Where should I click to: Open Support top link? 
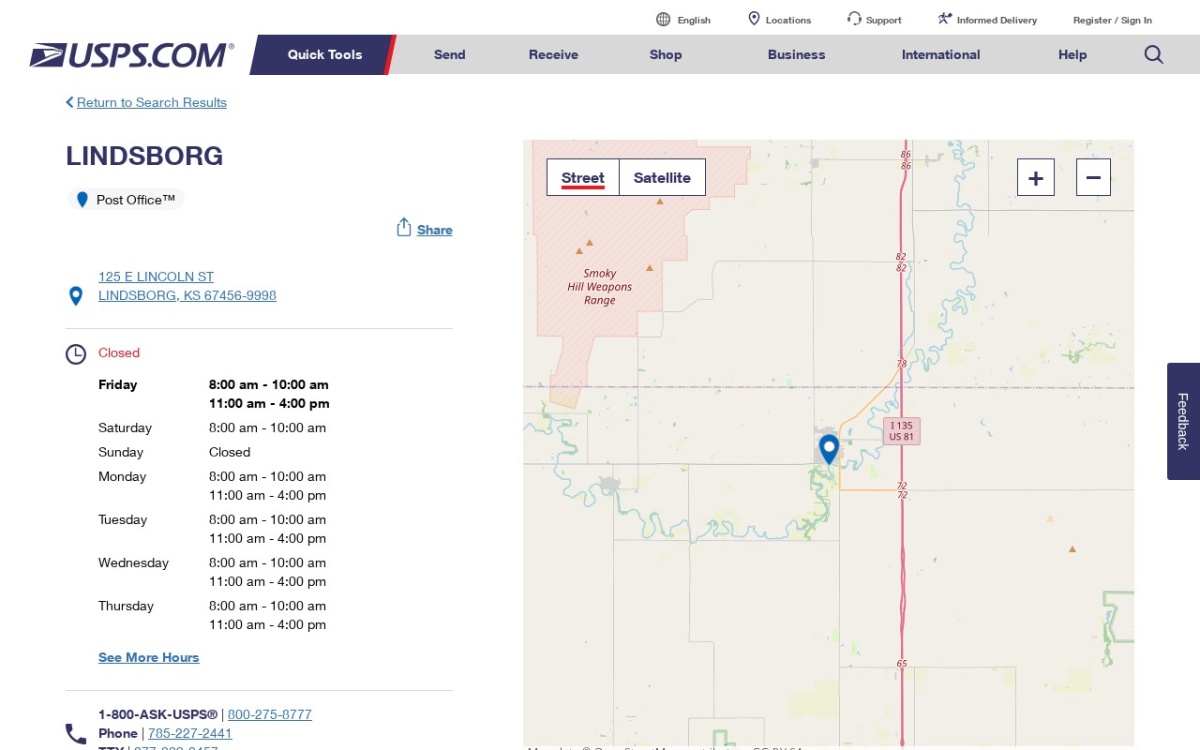(884, 20)
